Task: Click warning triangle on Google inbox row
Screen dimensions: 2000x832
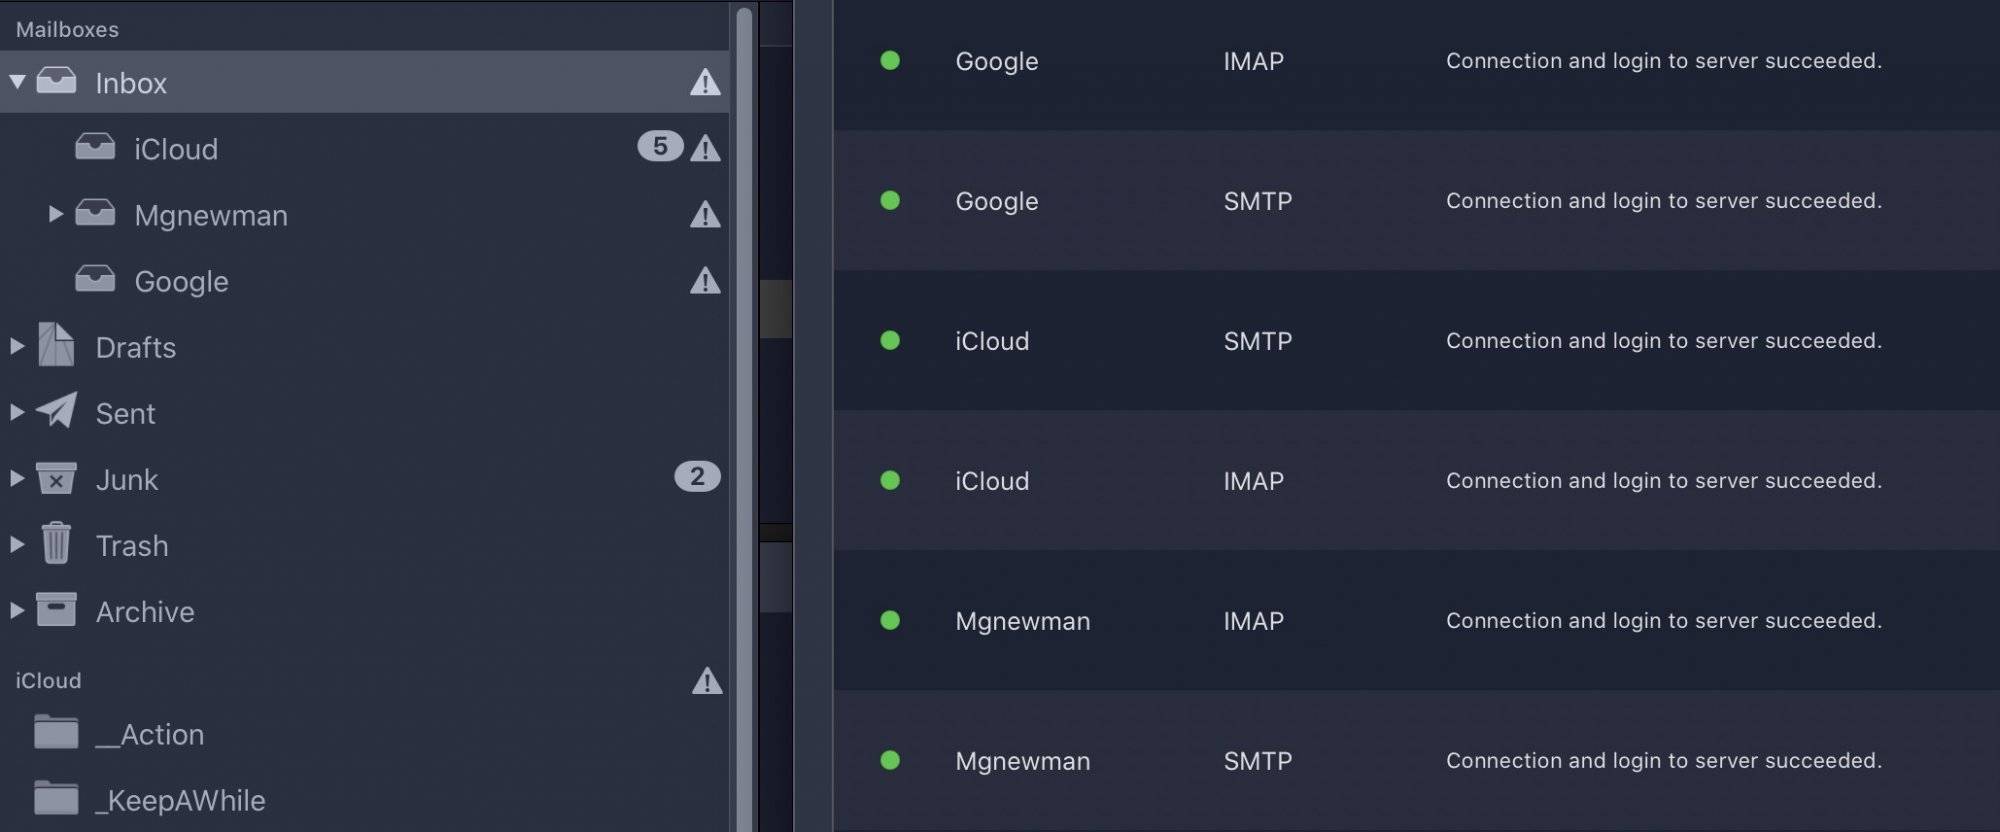Action: click(x=705, y=280)
